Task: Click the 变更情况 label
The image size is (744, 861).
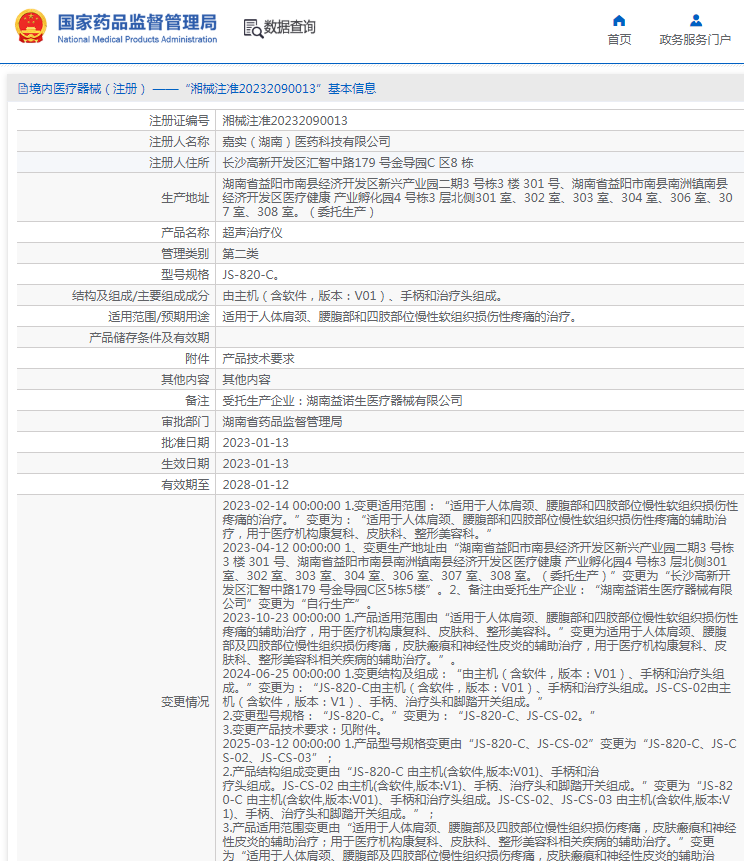Action: coord(185,702)
